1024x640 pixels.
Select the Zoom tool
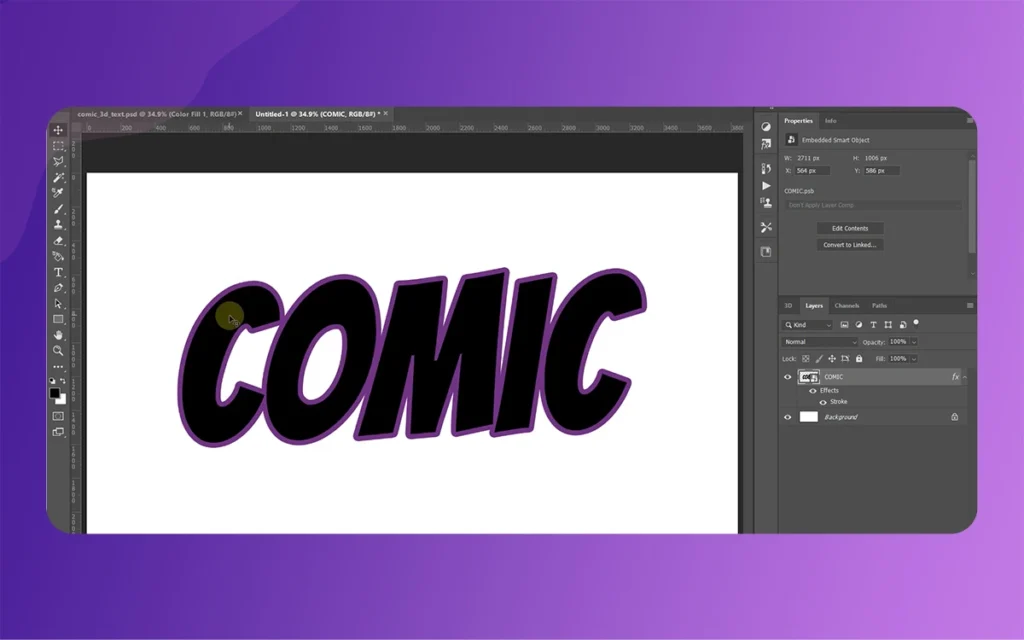point(58,351)
